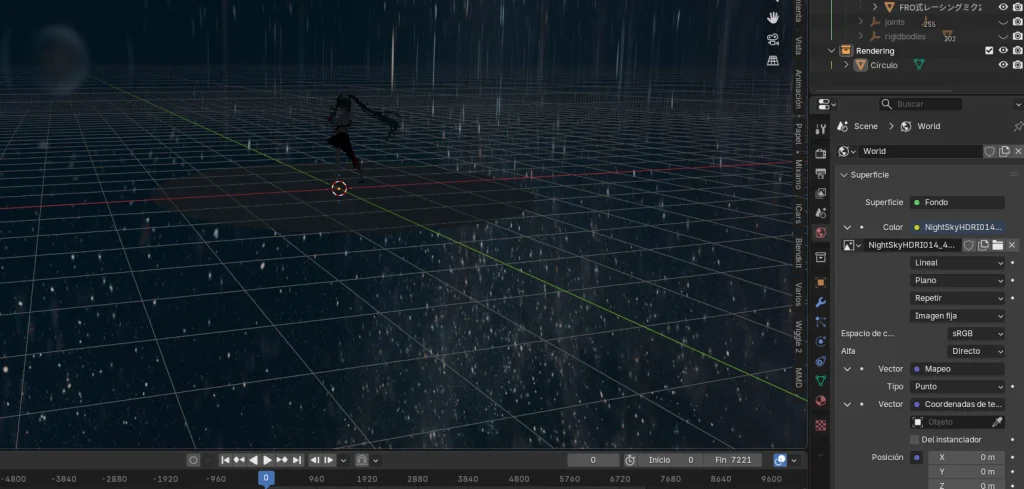Click the Fondo surface shader button
The width and height of the screenshot is (1024, 489).
957,202
